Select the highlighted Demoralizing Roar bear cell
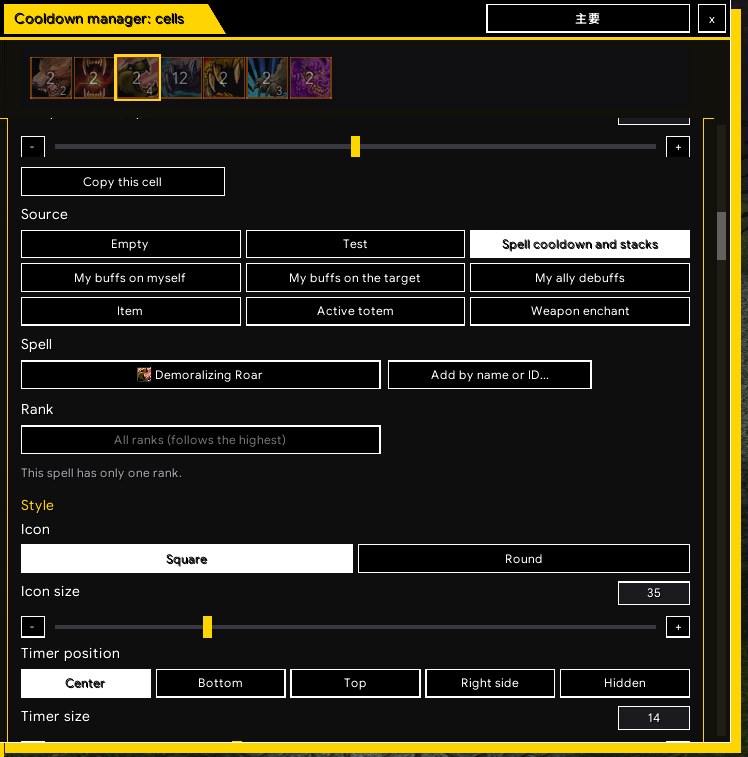The image size is (748, 757). pos(138,78)
